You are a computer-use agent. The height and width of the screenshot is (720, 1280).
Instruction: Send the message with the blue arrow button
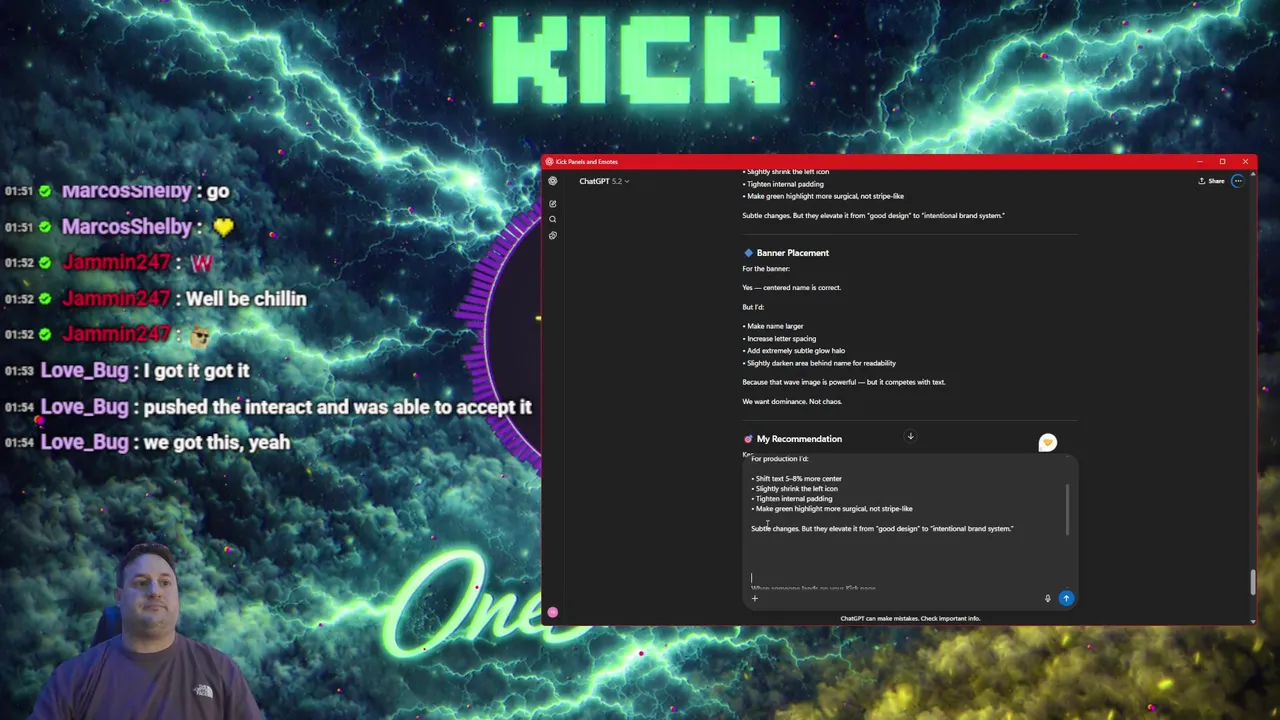pyautogui.click(x=1066, y=598)
